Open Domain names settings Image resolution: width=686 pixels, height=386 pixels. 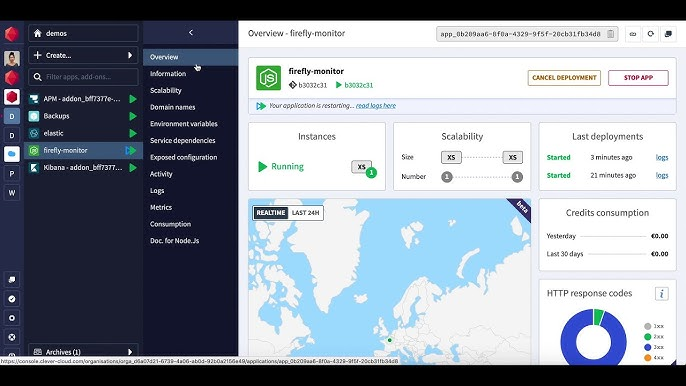tap(172, 107)
